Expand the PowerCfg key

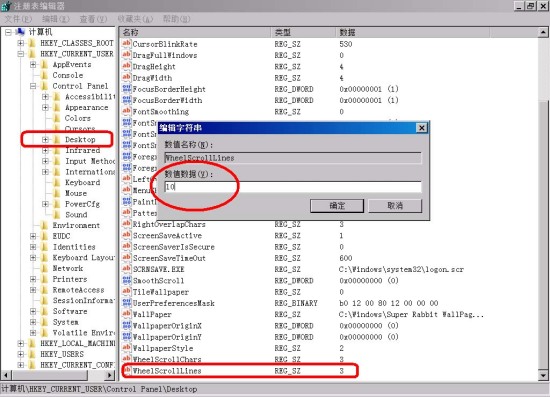pos(45,204)
